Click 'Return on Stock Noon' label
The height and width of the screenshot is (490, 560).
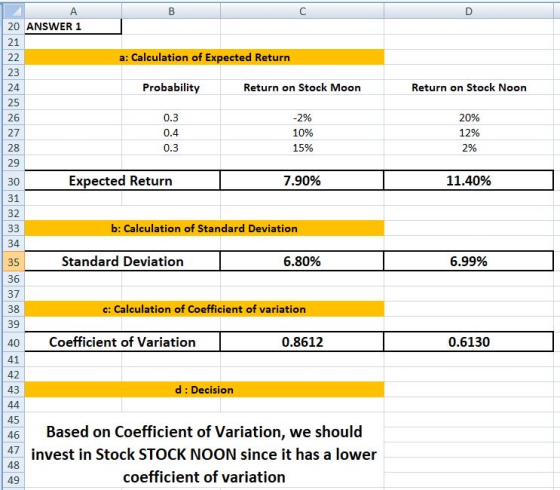pyautogui.click(x=469, y=88)
